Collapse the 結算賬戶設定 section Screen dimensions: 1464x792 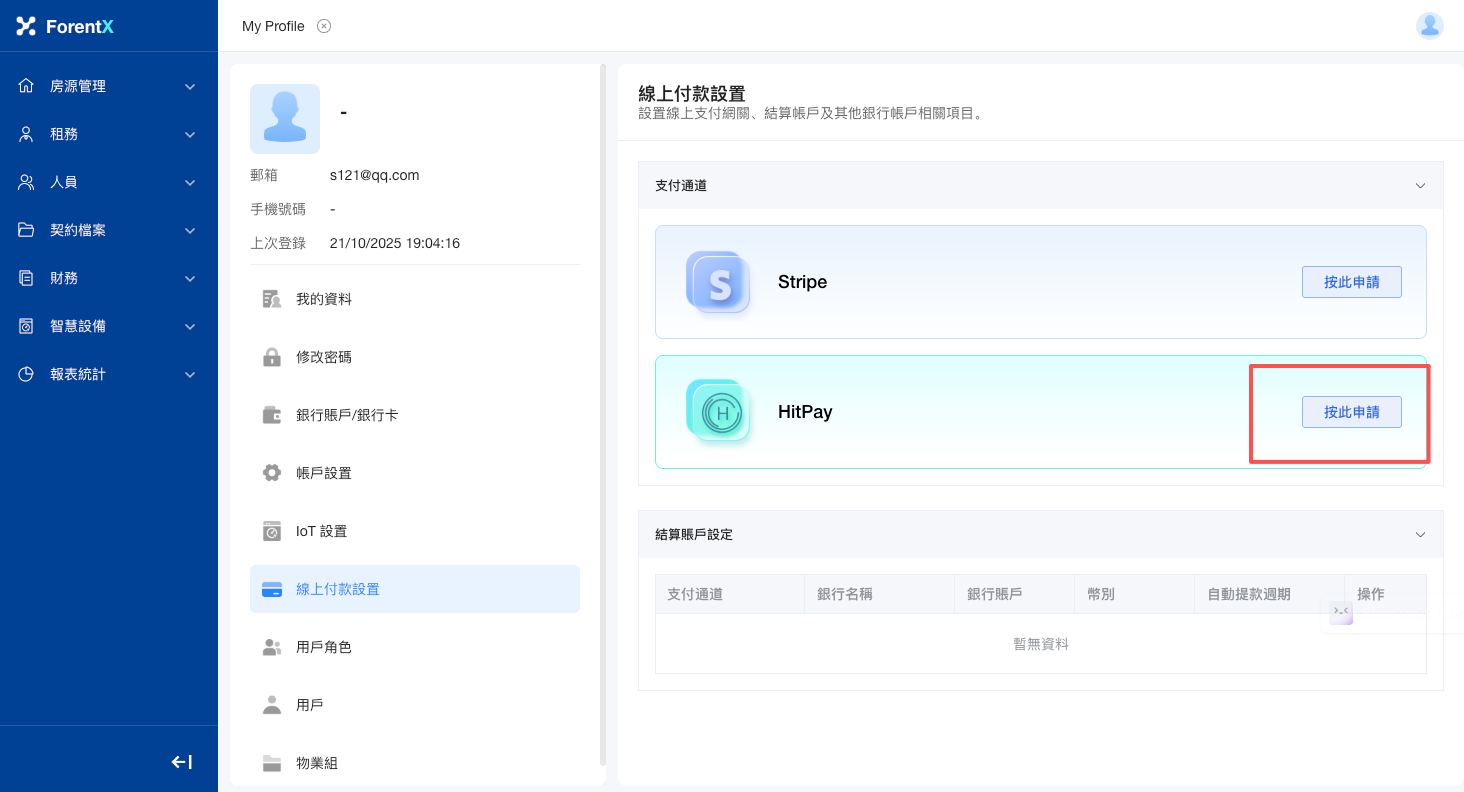point(1420,535)
